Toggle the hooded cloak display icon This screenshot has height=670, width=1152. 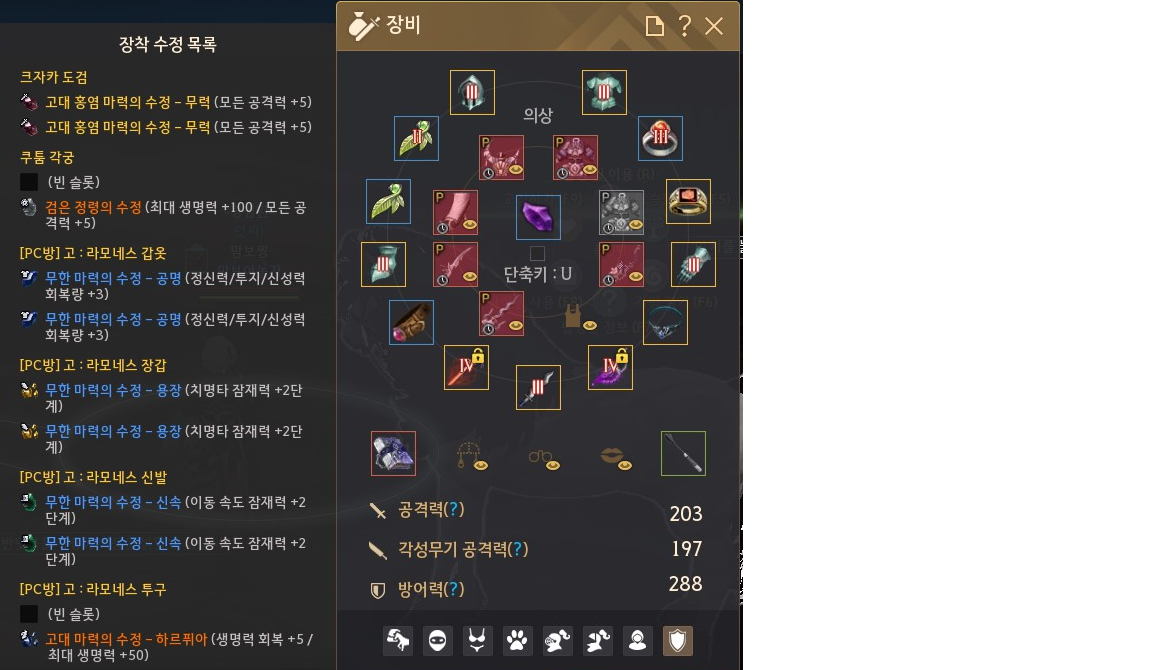638,641
